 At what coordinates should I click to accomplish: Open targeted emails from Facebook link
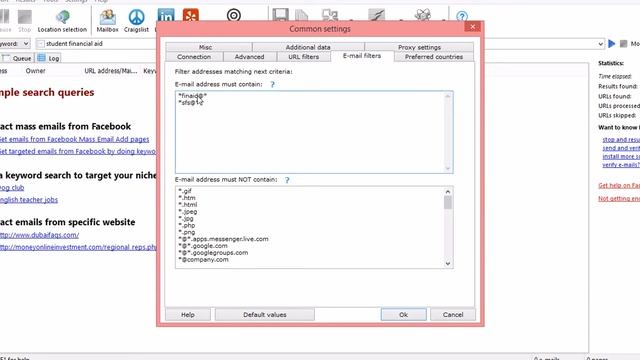pyautogui.click(x=78, y=151)
